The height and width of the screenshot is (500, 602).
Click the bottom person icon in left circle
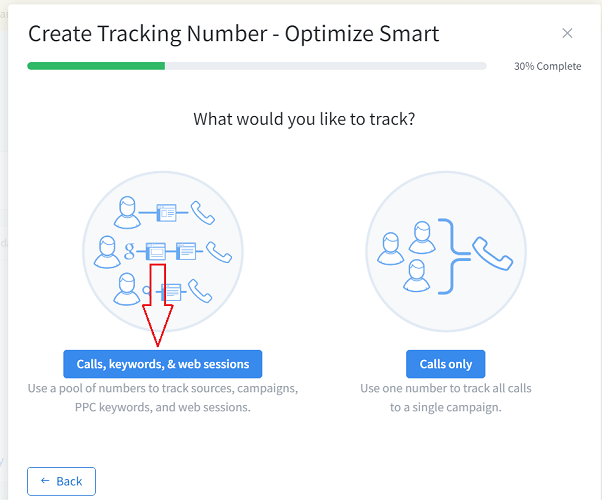[127, 290]
